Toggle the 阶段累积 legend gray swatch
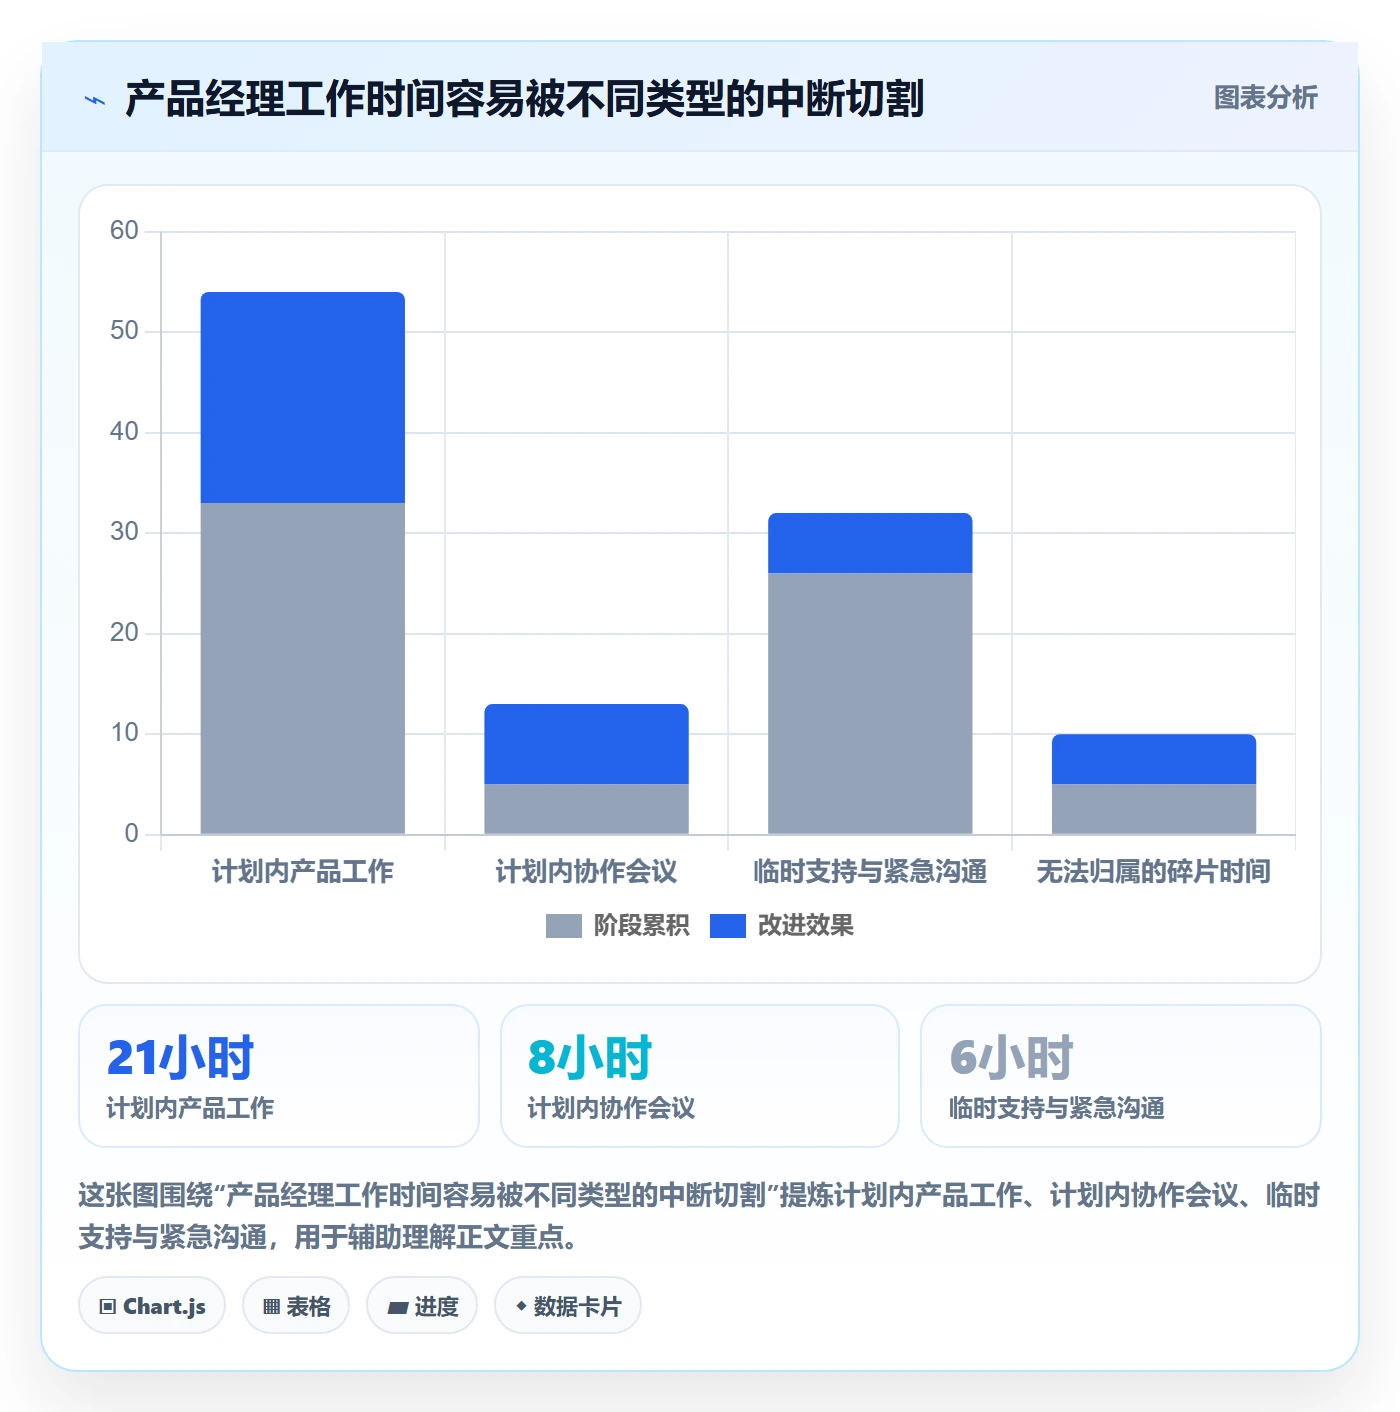1400x1412 pixels. tap(563, 926)
